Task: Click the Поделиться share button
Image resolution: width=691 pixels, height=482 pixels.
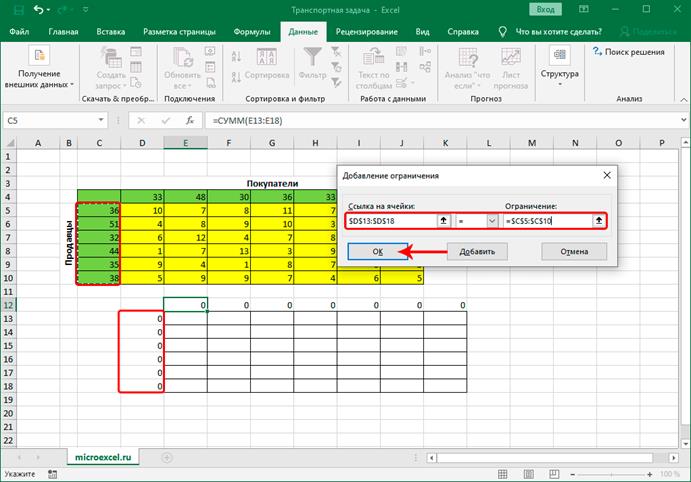Action: (x=649, y=32)
